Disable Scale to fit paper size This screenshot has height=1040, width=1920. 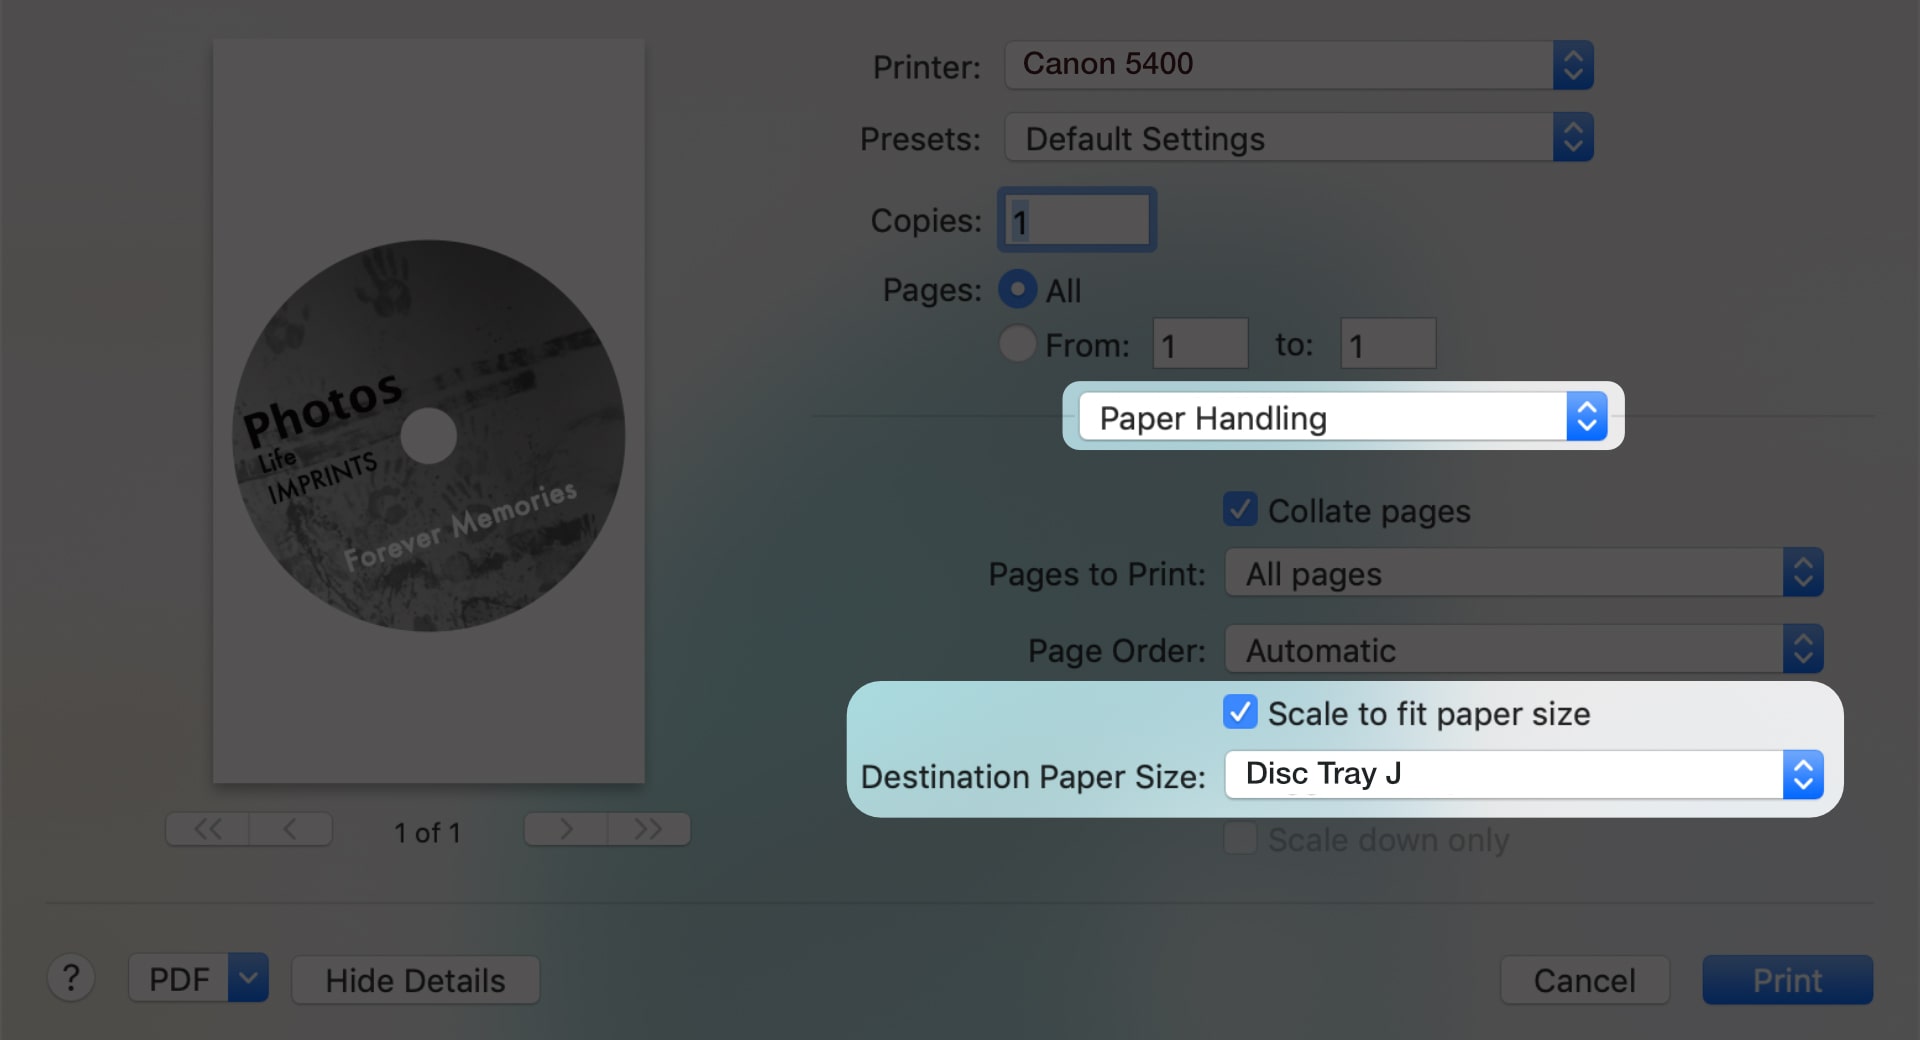1240,712
